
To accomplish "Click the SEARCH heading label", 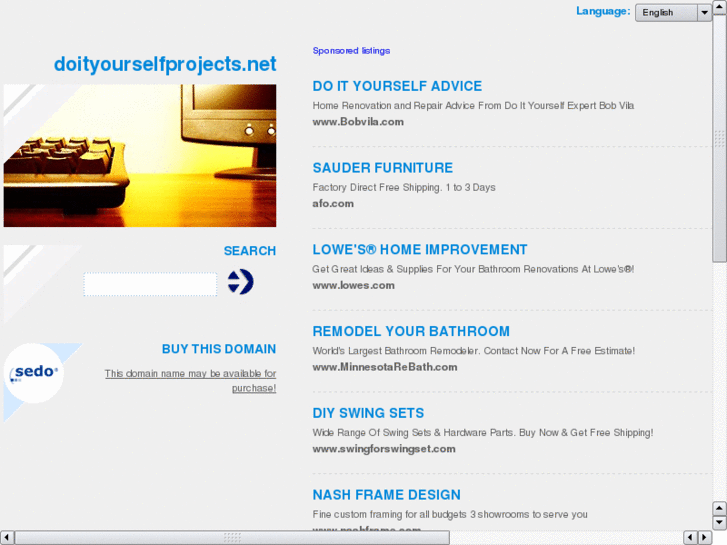I will click(250, 251).
